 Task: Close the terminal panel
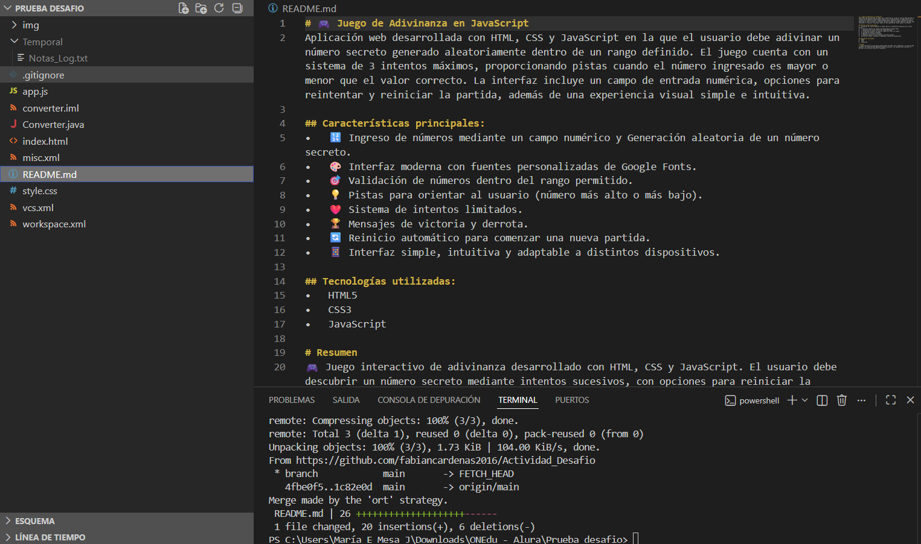(x=910, y=400)
